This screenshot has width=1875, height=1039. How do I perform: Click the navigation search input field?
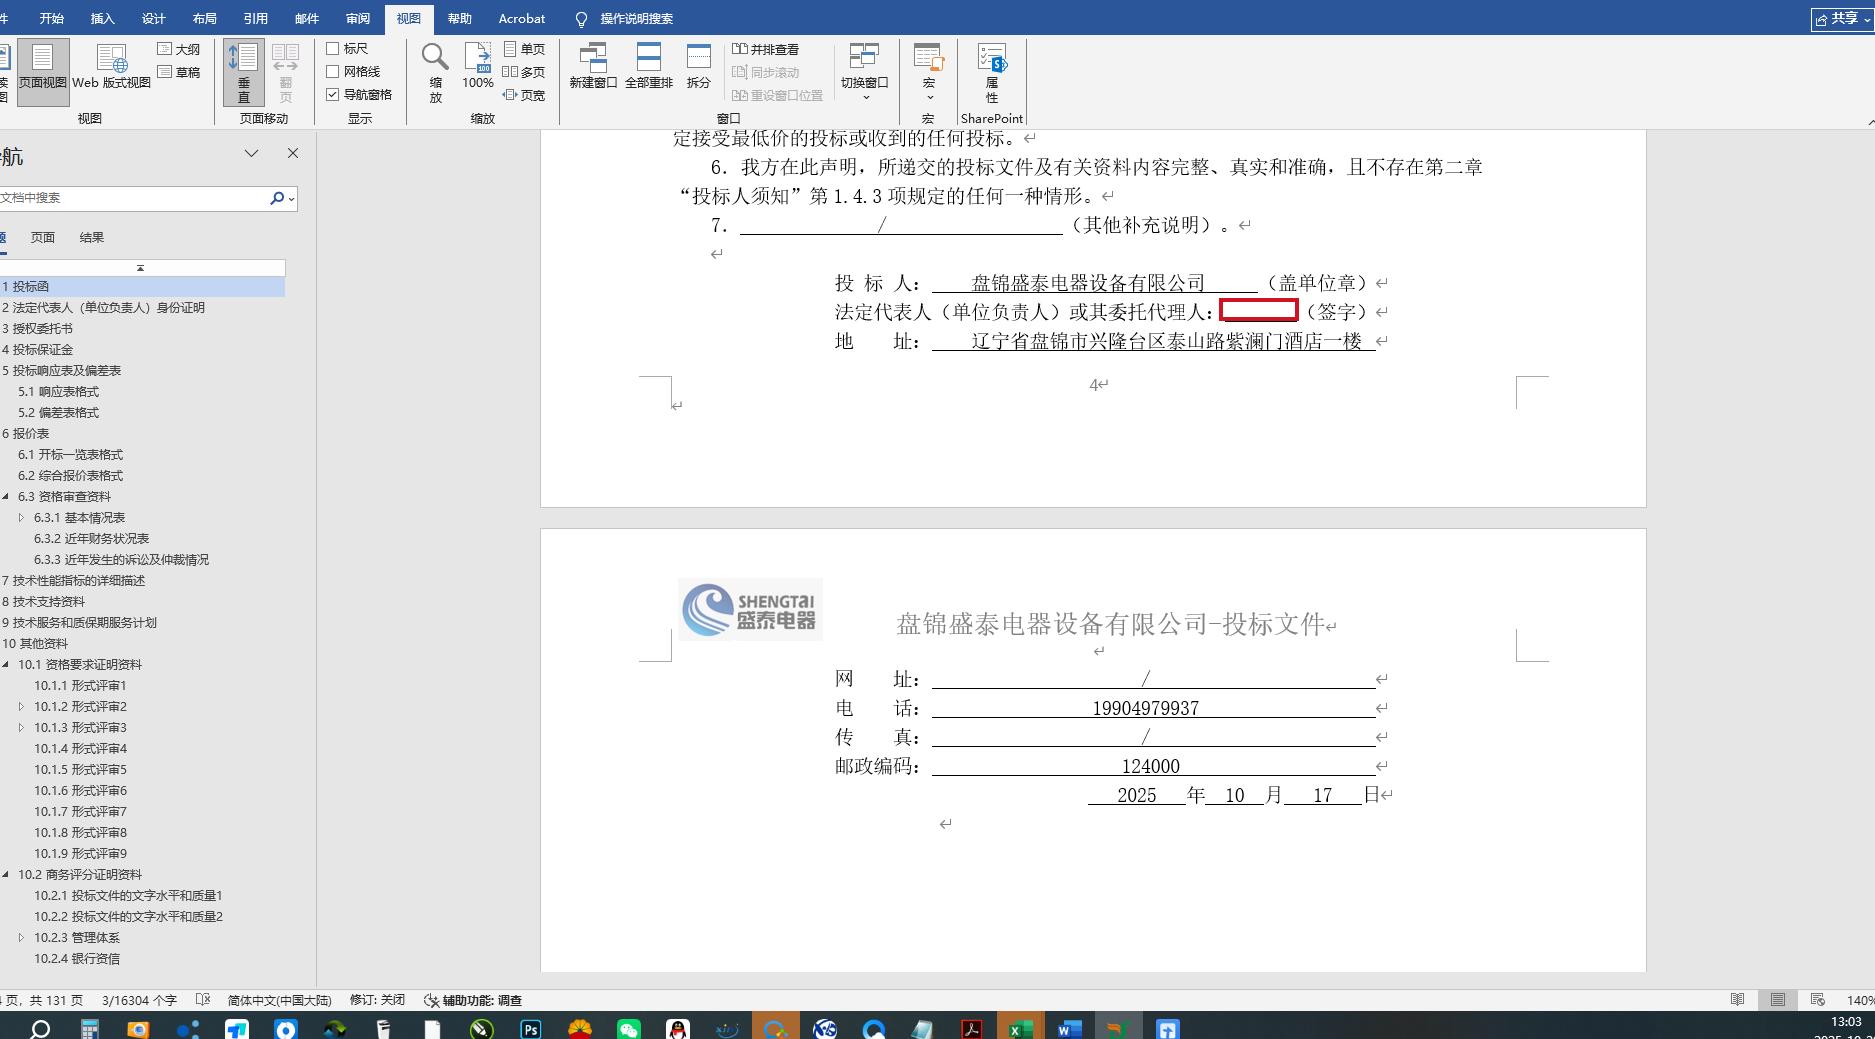point(133,198)
